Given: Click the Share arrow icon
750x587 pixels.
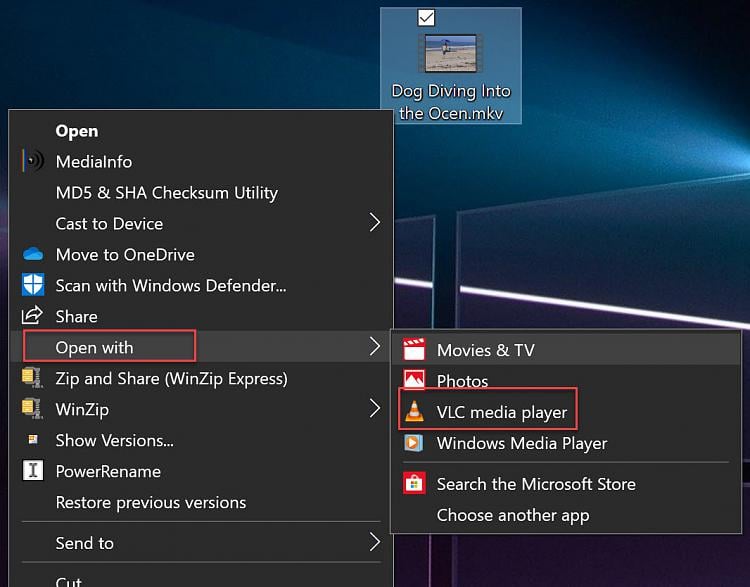Looking at the screenshot, I should point(33,315).
